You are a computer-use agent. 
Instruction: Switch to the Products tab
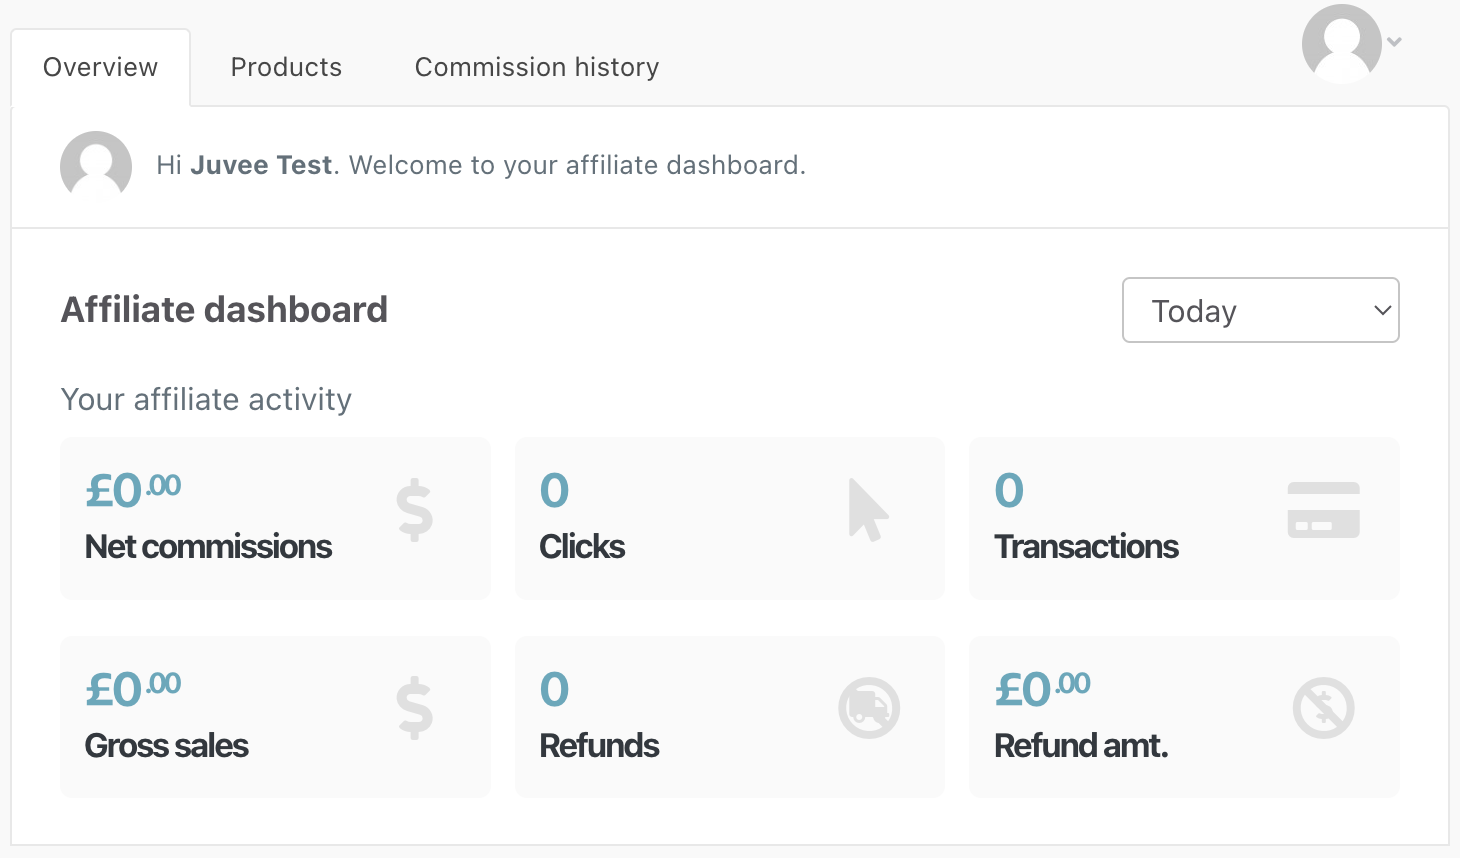[x=286, y=67]
